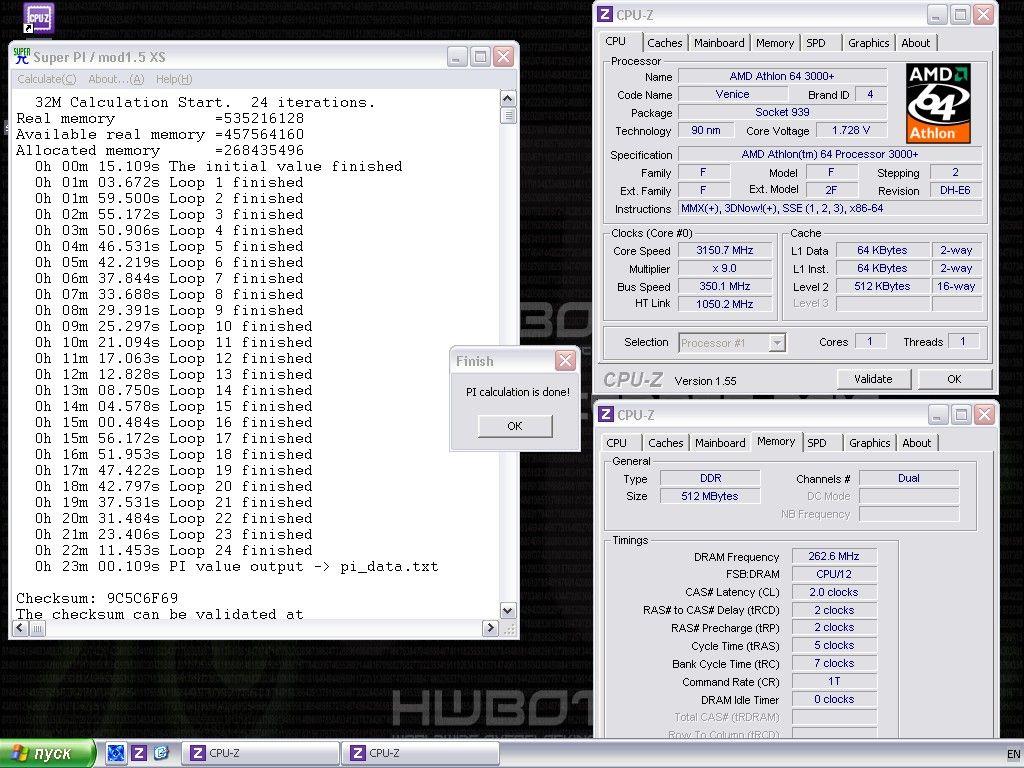This screenshot has width=1024, height=768.
Task: Open the CPU-Z desktop shortcut icon
Action: (39, 18)
